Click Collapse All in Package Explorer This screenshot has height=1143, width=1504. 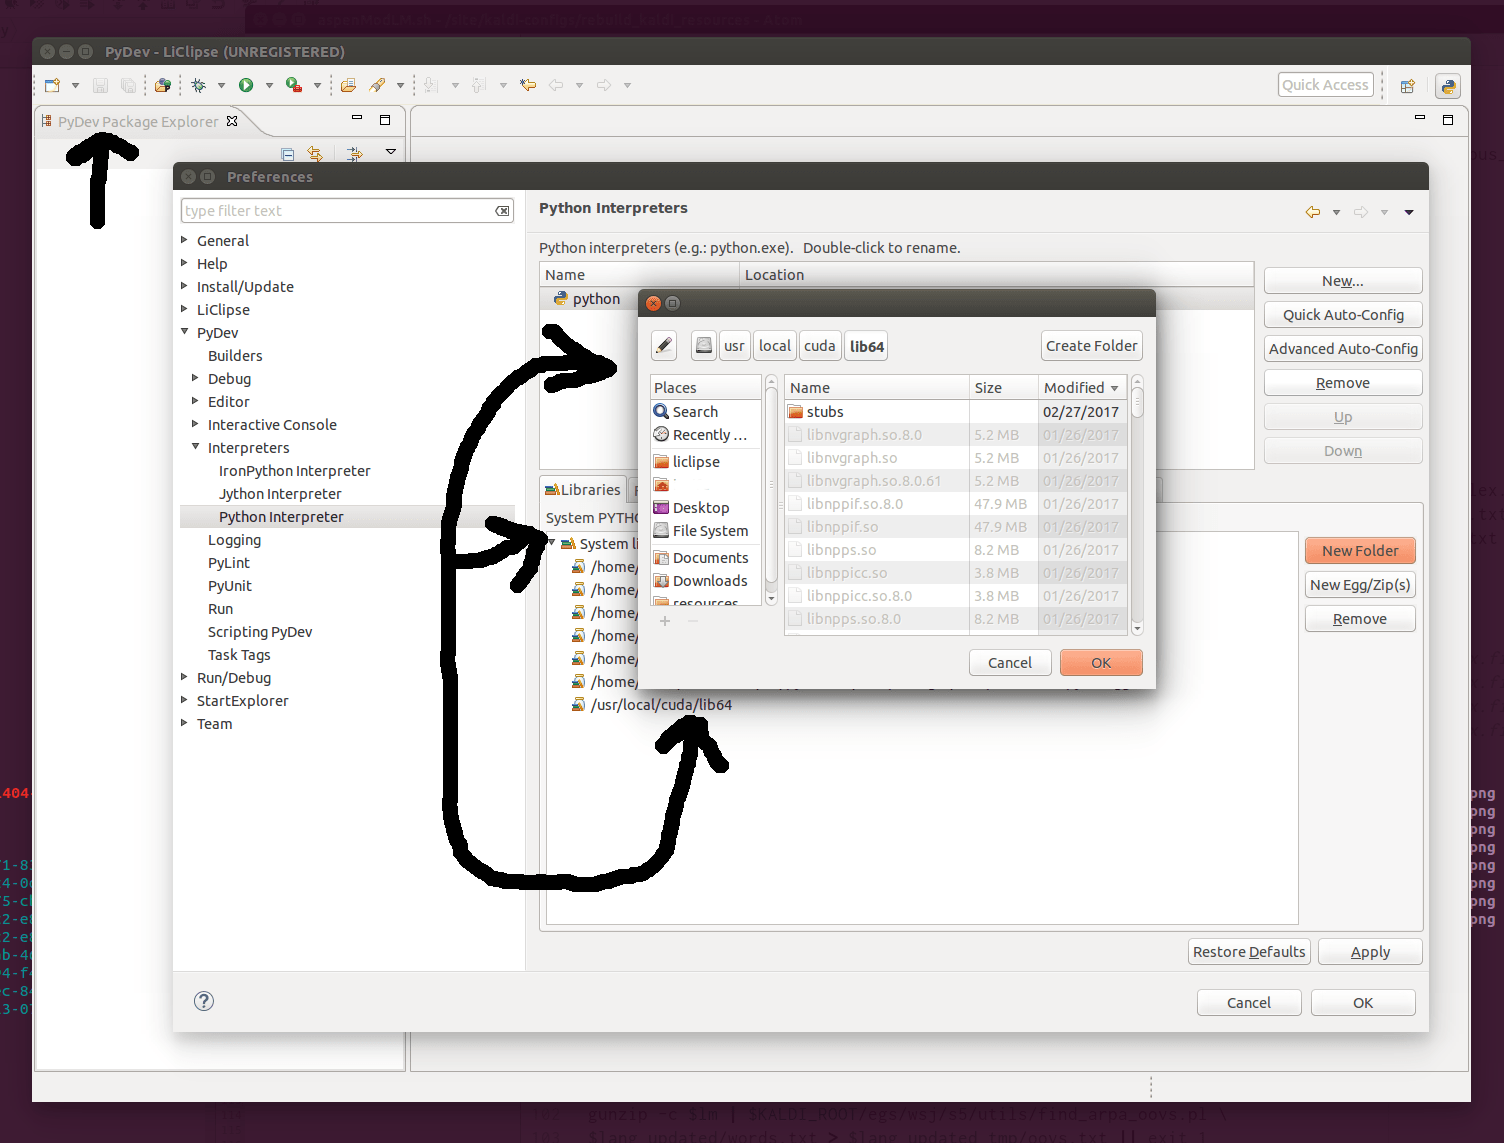[288, 154]
